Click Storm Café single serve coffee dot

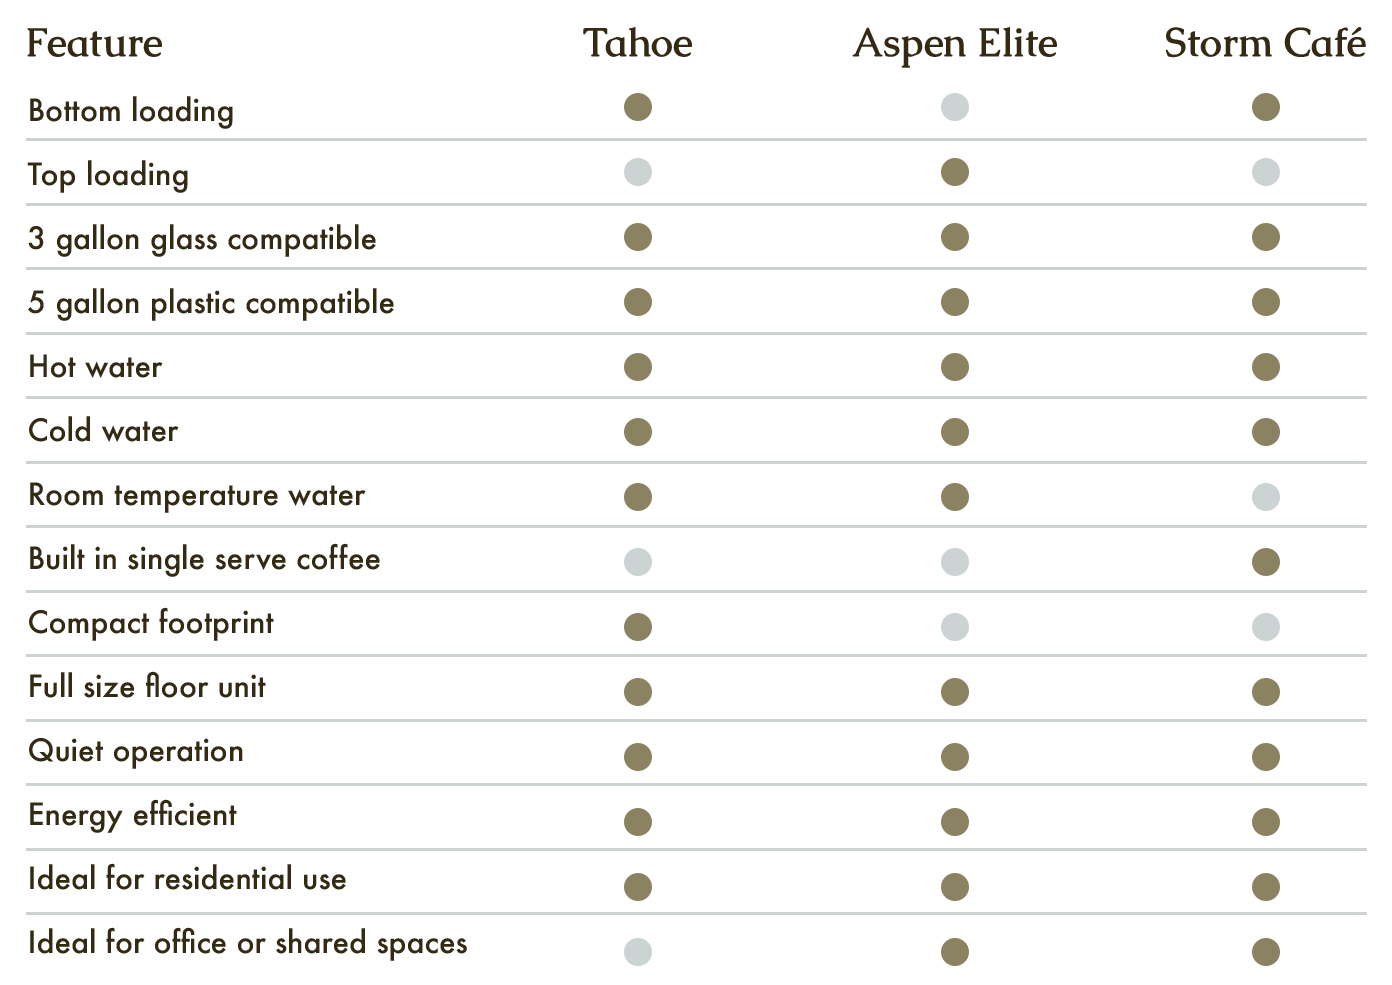tap(1266, 562)
